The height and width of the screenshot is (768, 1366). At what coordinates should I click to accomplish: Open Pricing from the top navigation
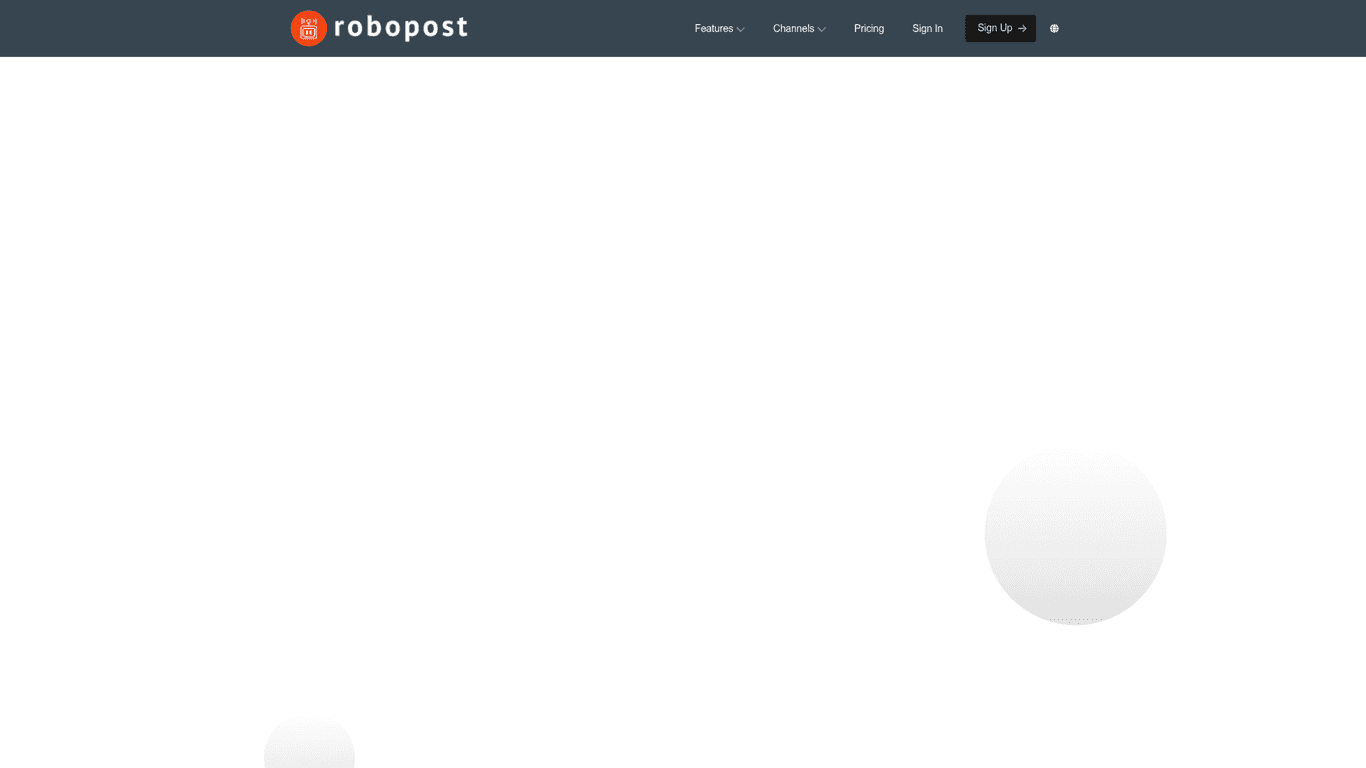[x=868, y=28]
